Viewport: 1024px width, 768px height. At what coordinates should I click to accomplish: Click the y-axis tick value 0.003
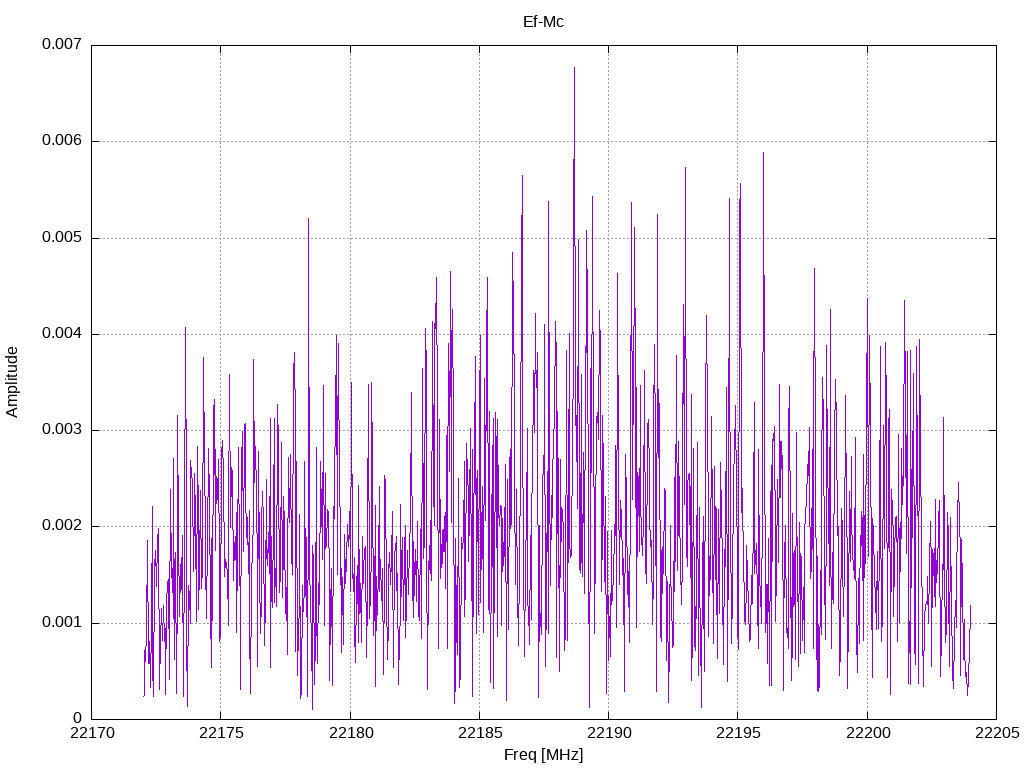(x=62, y=430)
